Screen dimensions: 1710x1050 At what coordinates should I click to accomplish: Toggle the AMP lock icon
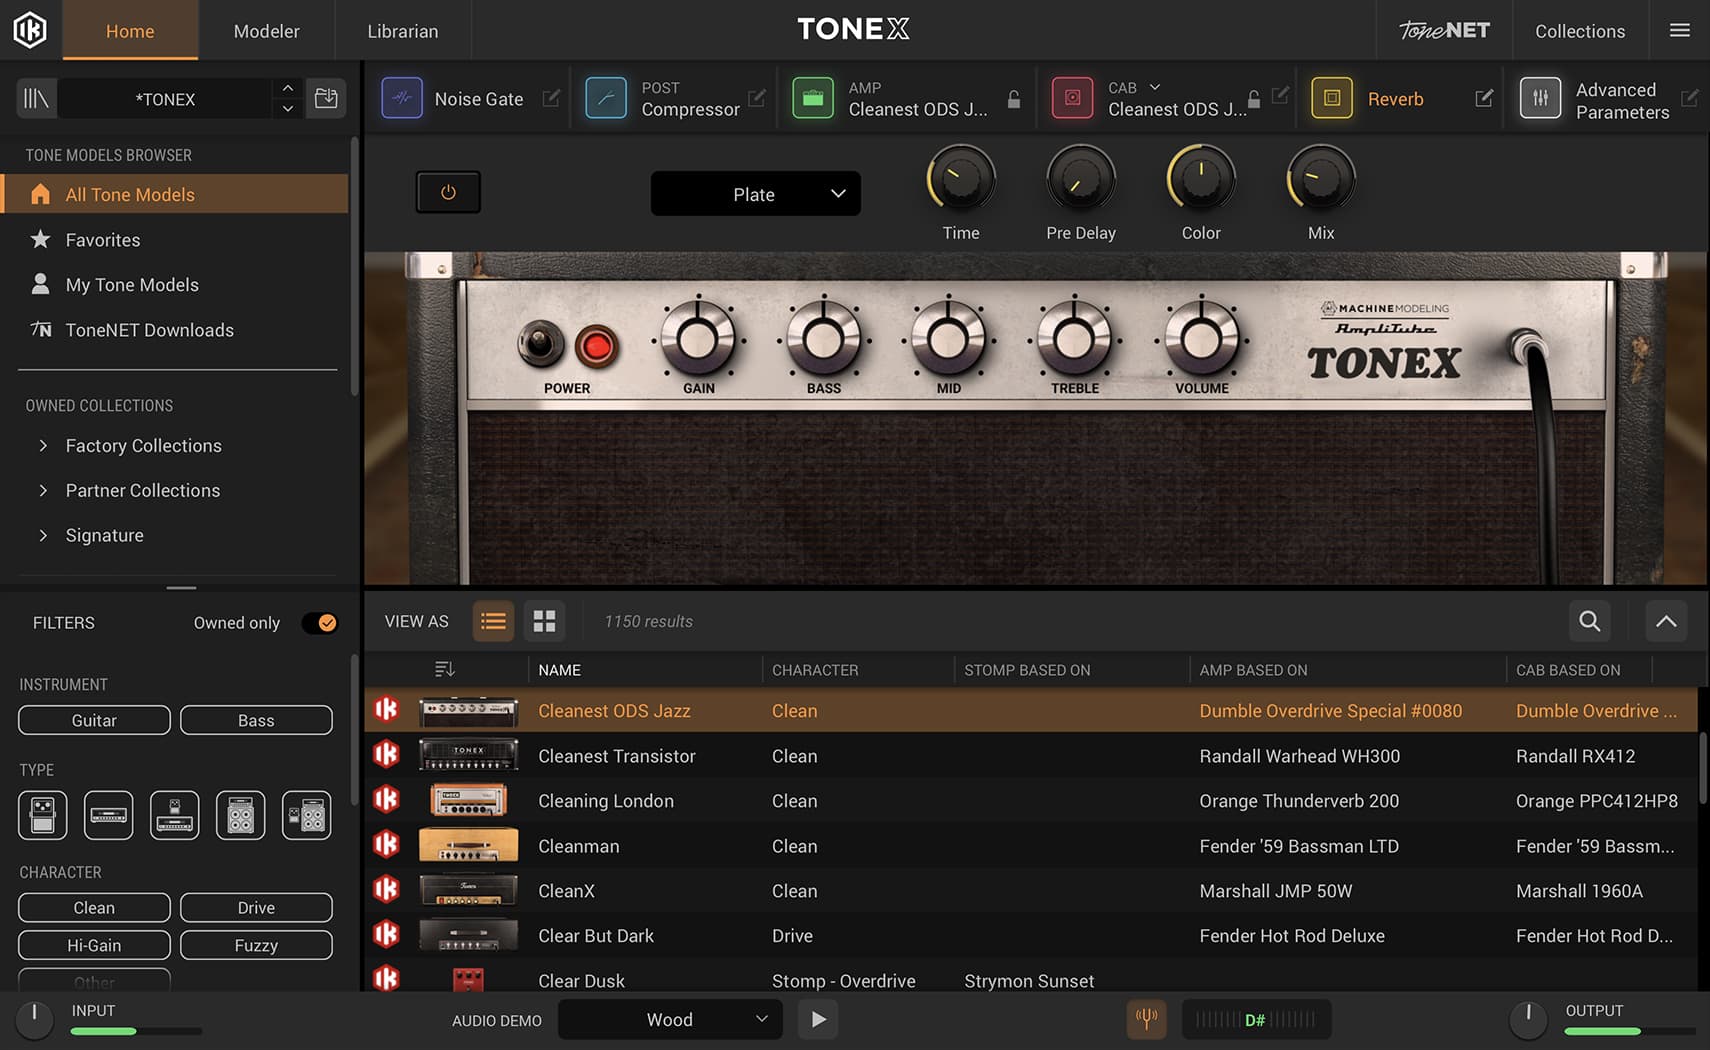(x=1014, y=99)
